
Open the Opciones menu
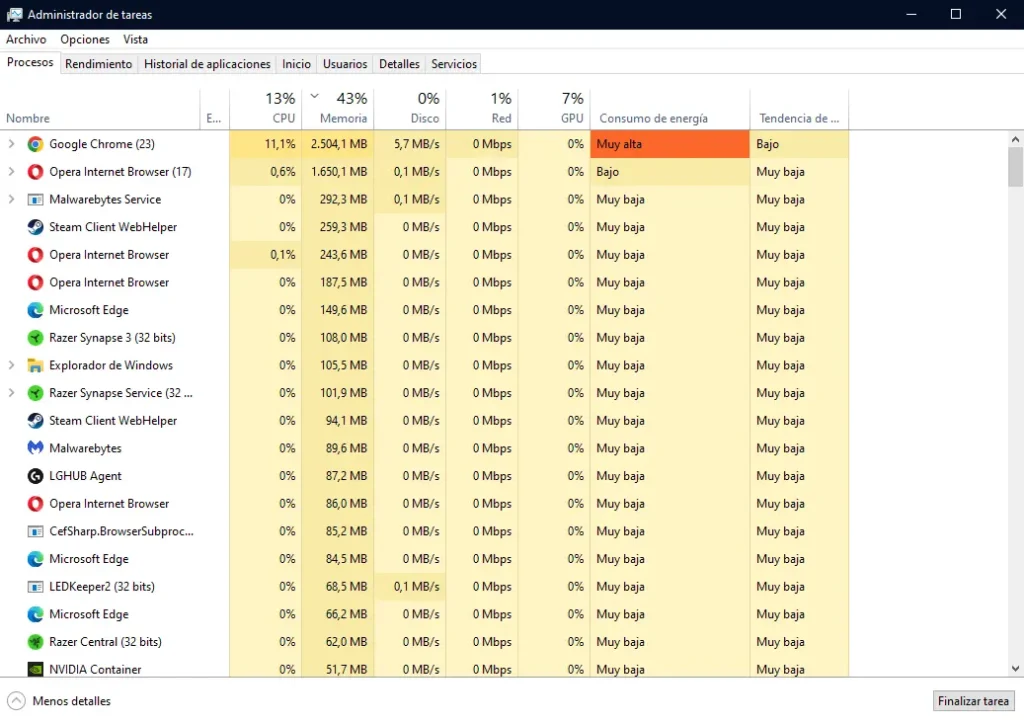coord(85,39)
